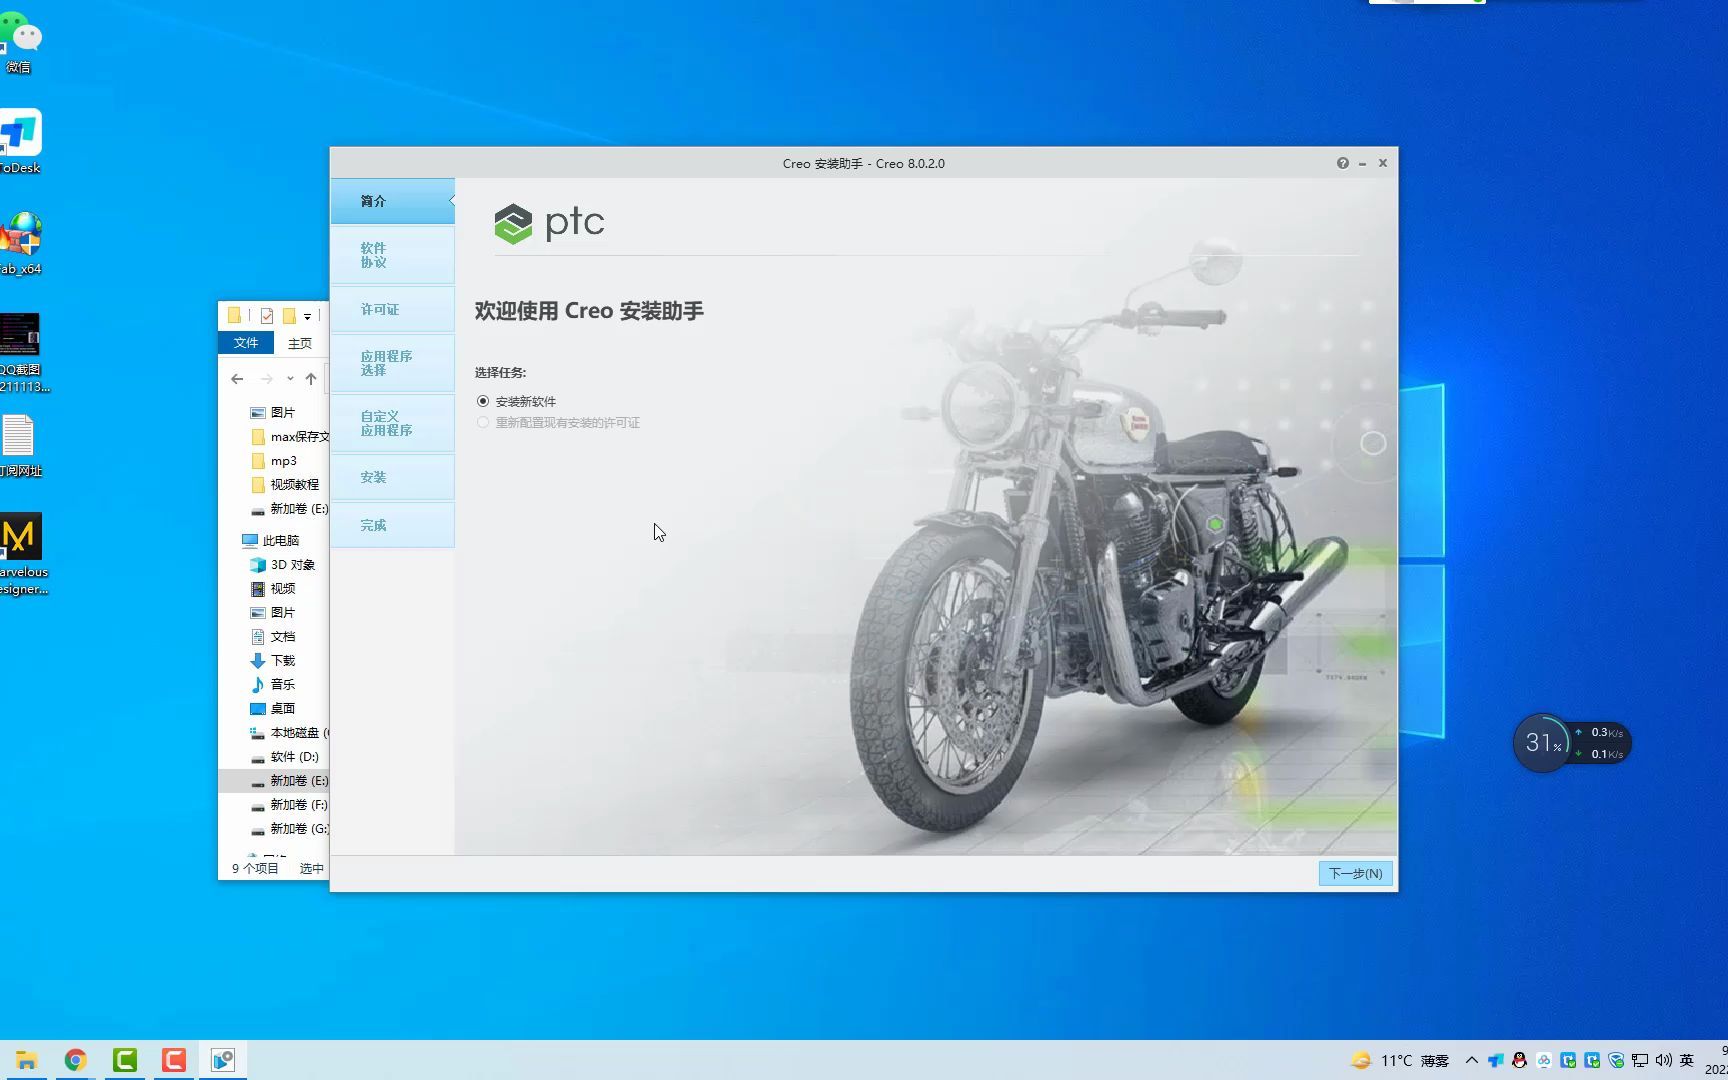Go to the 安装 step
This screenshot has height=1080, width=1728.
[x=392, y=477]
